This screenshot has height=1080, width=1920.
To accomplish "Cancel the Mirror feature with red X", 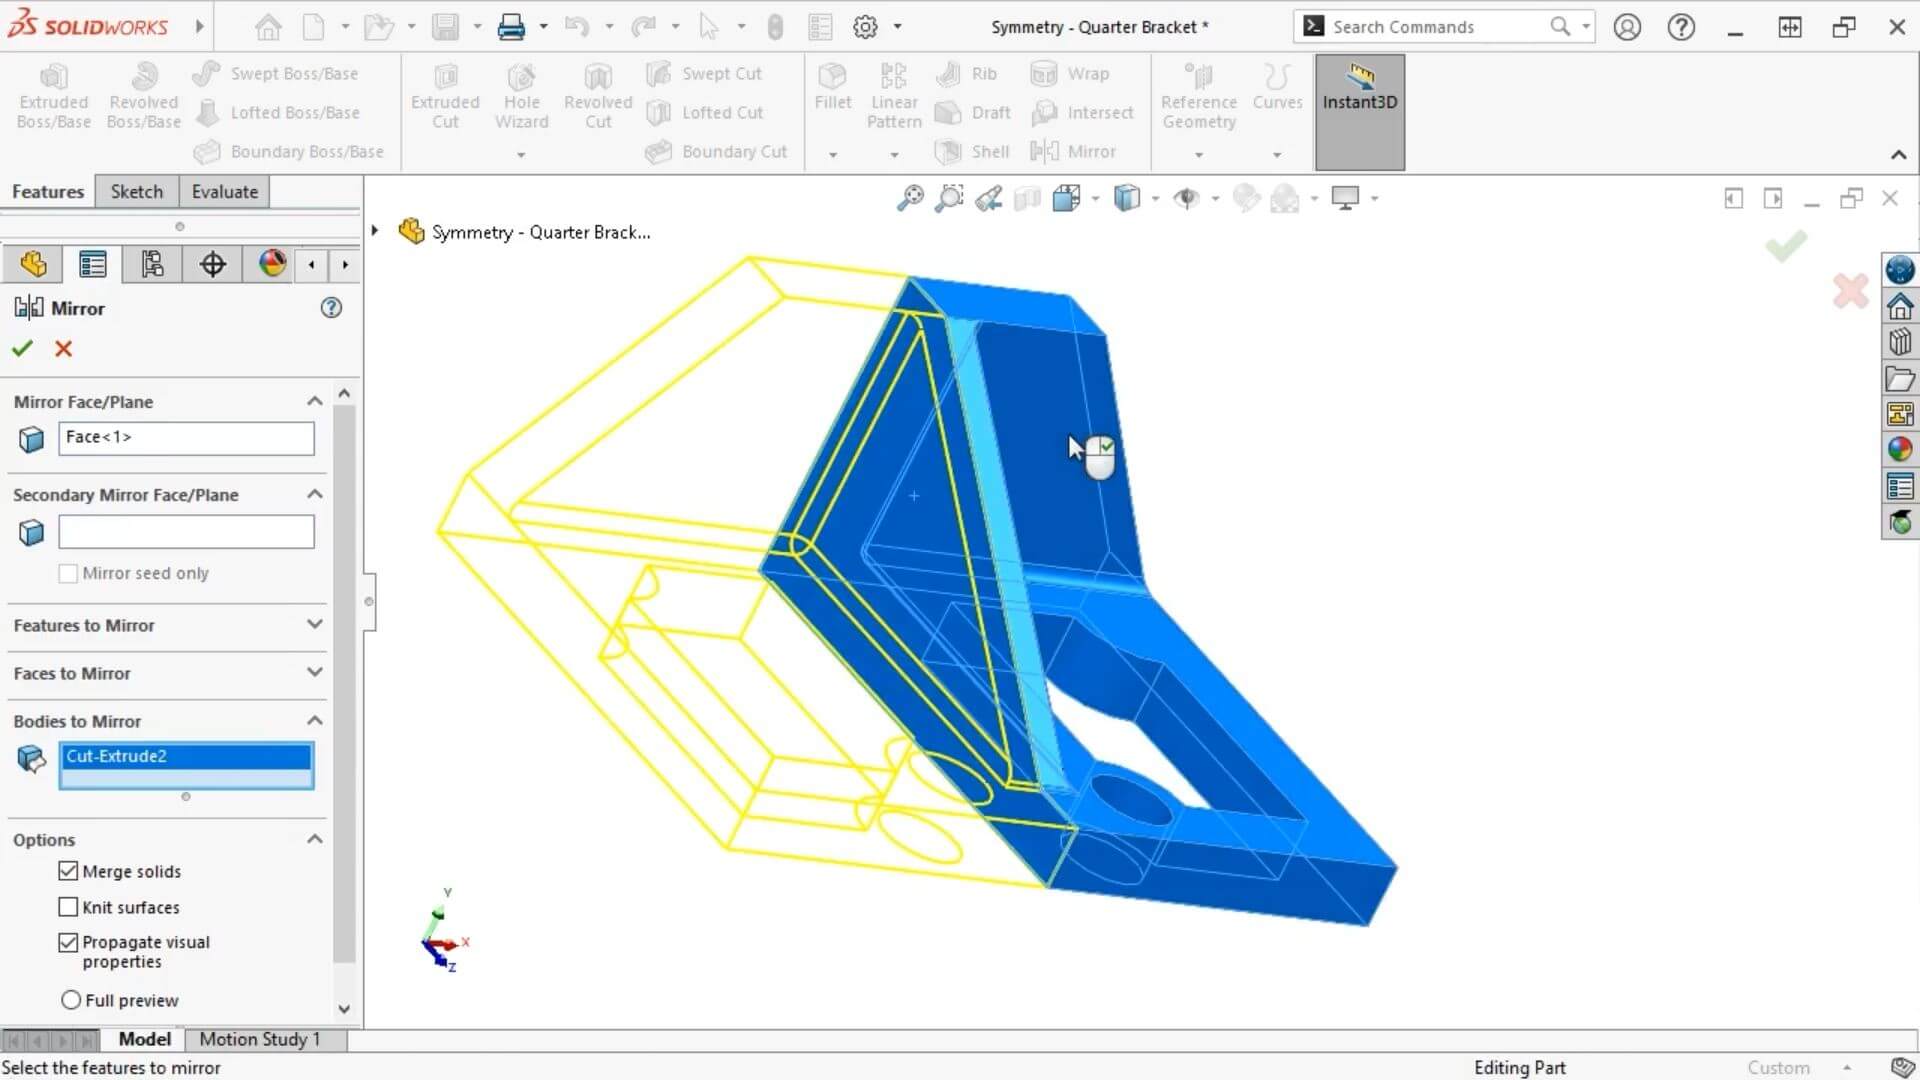I will [63, 348].
